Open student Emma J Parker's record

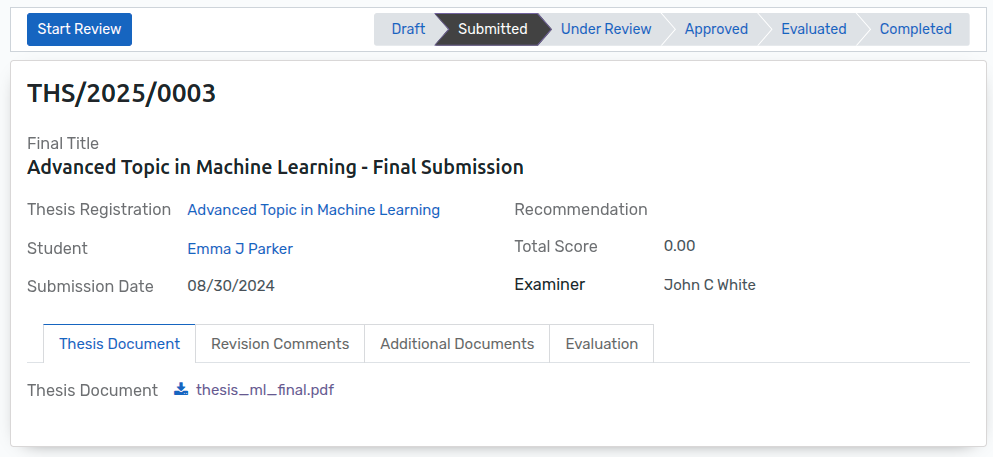[240, 249]
